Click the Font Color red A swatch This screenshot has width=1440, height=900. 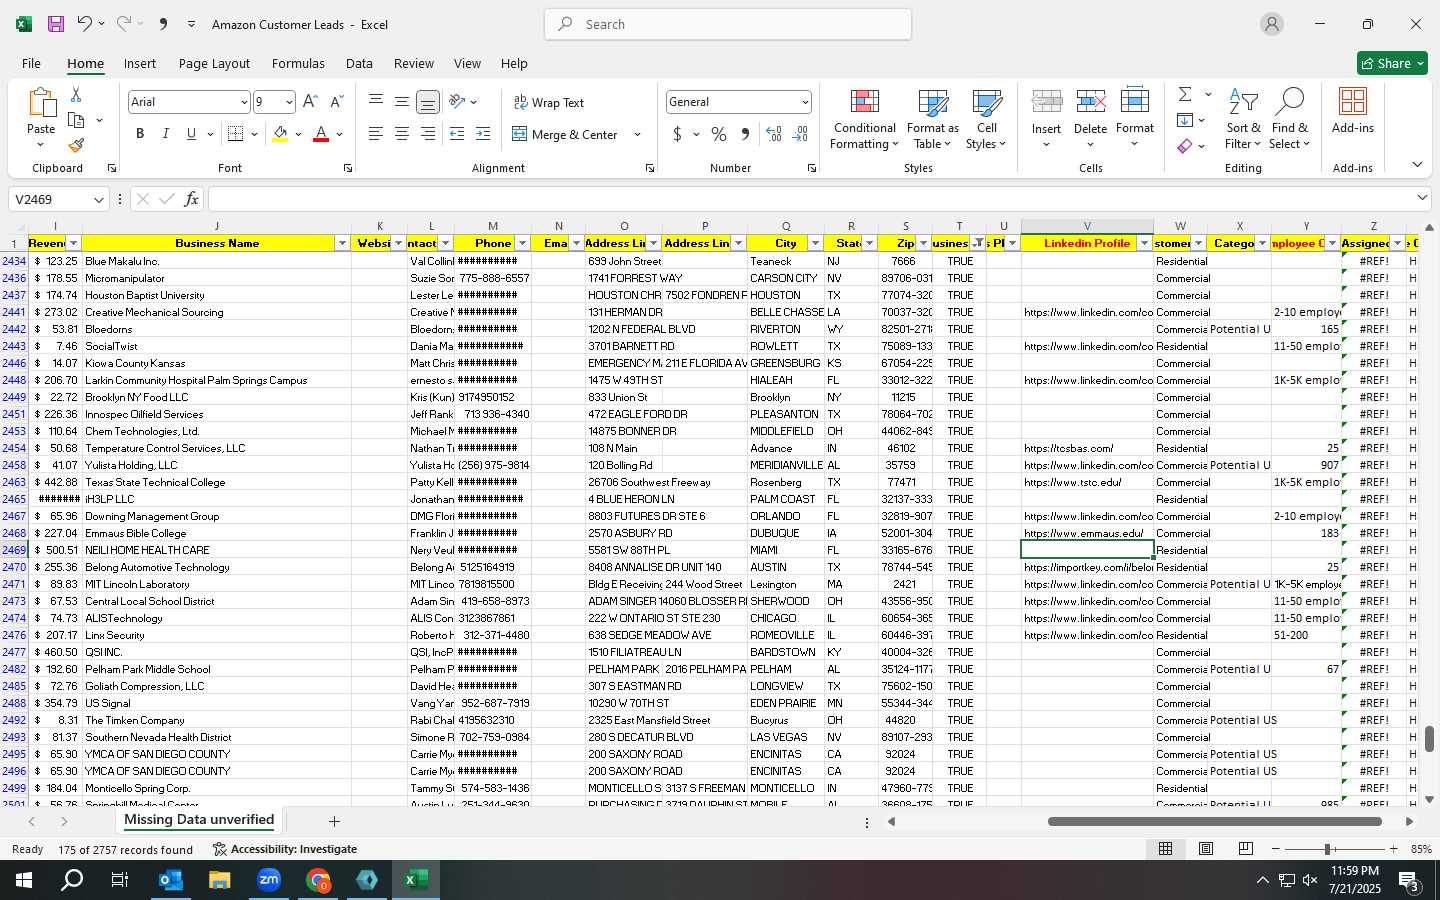pos(321,134)
